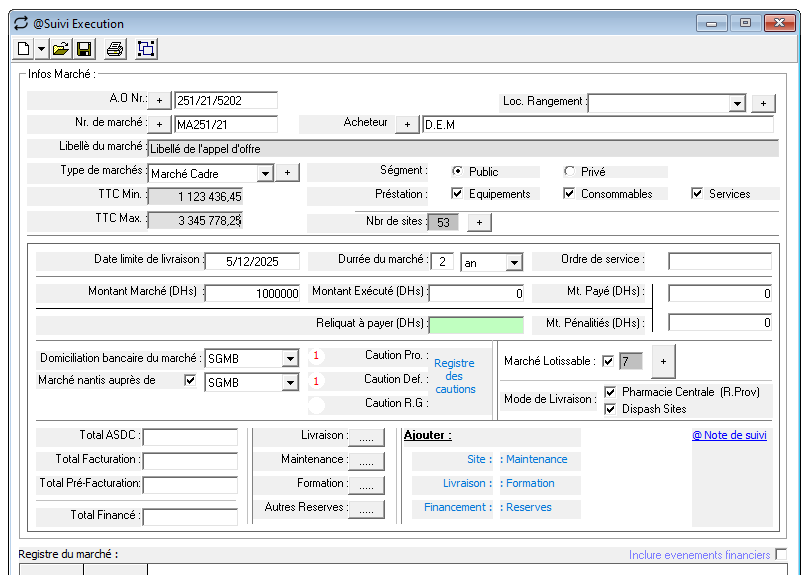Click the New document toolbar icon
Viewport: 809px width, 575px height.
(x=23, y=48)
